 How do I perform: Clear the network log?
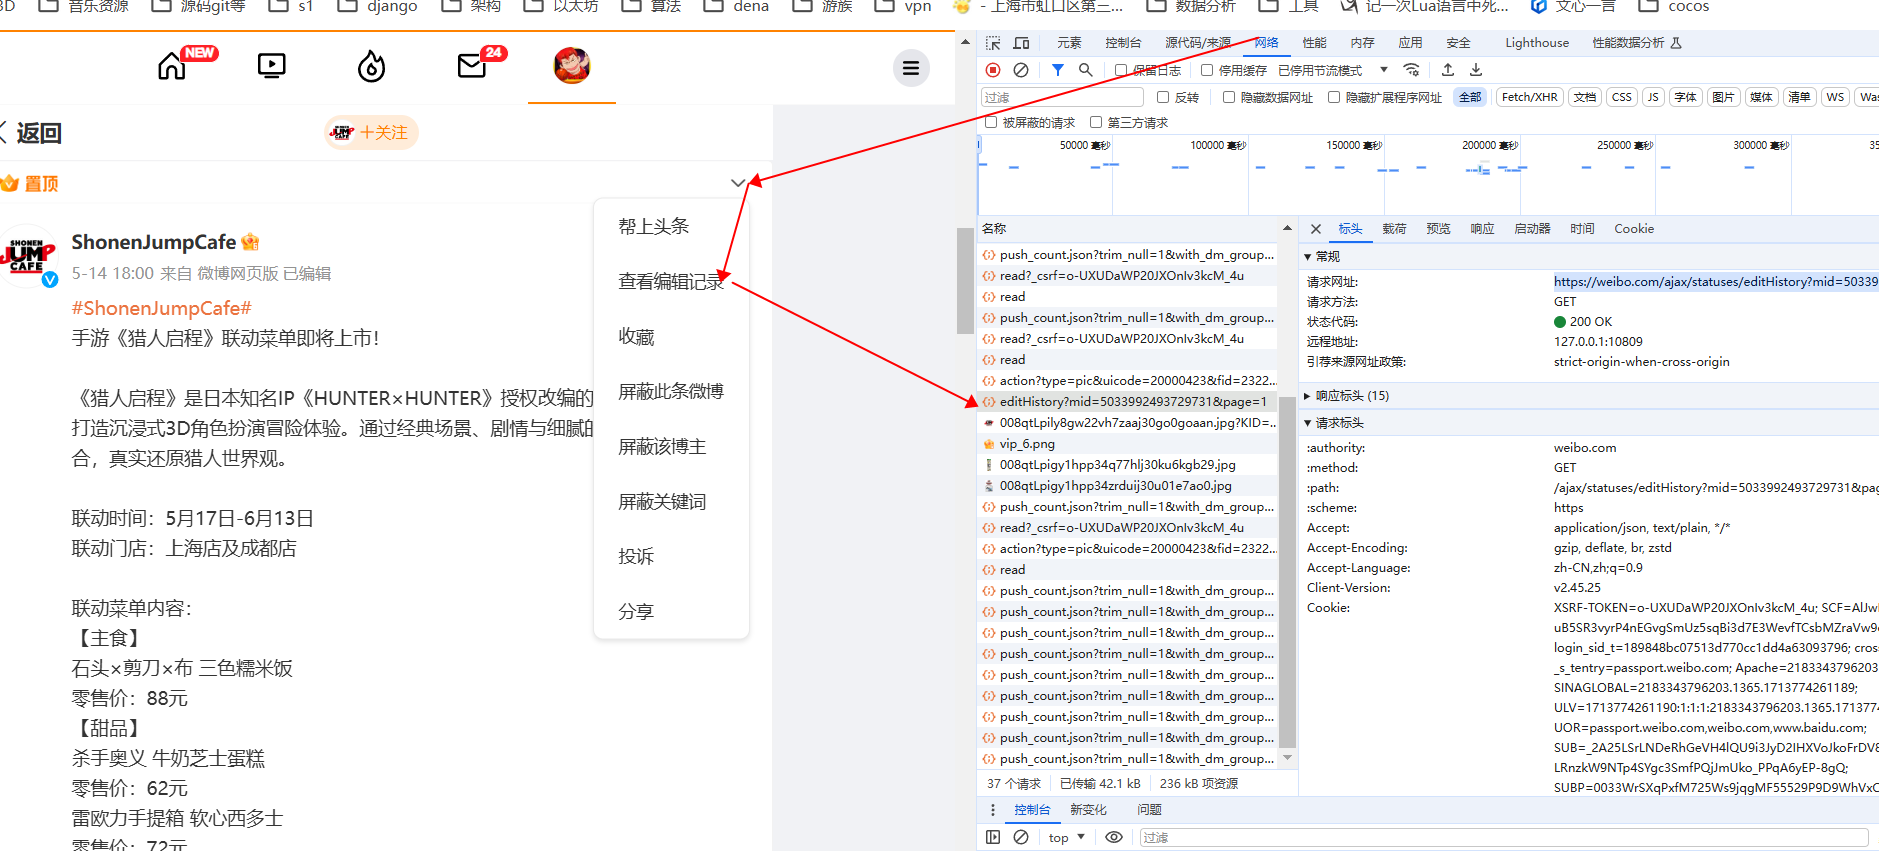click(1021, 70)
